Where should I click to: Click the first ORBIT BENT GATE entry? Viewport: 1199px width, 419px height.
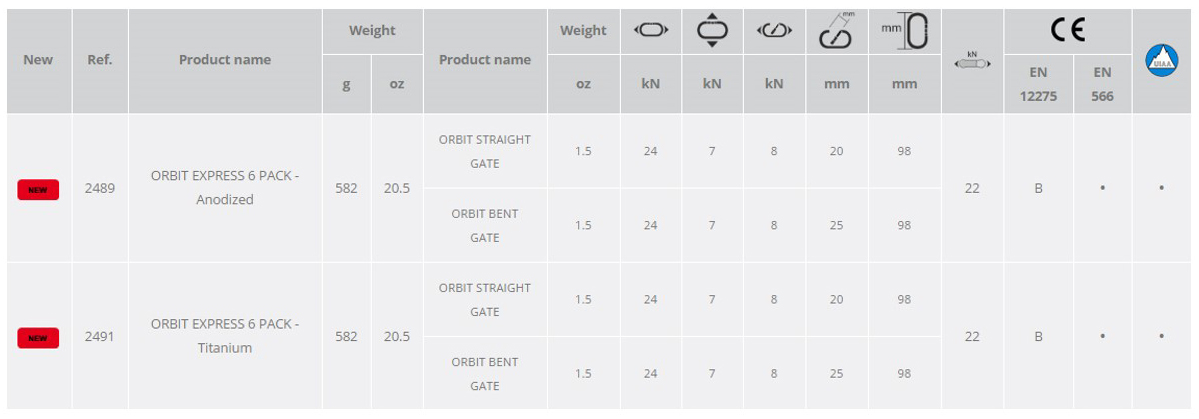pos(485,226)
